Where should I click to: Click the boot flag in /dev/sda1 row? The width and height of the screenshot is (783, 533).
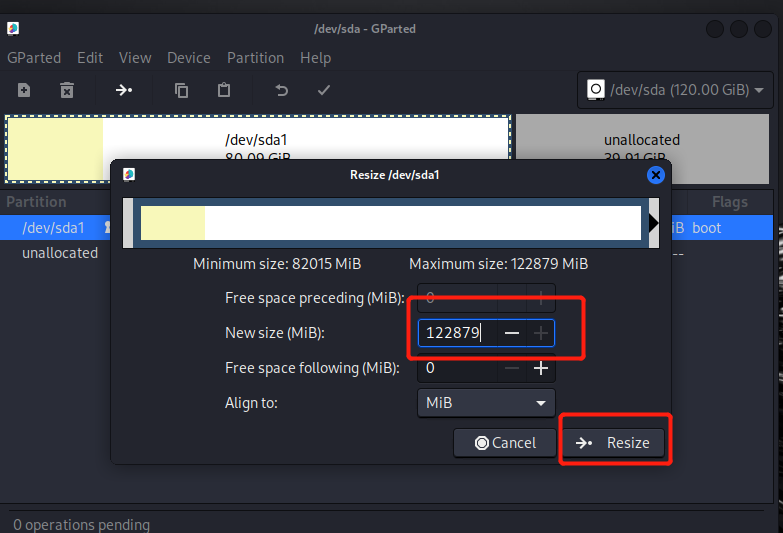click(x=706, y=228)
